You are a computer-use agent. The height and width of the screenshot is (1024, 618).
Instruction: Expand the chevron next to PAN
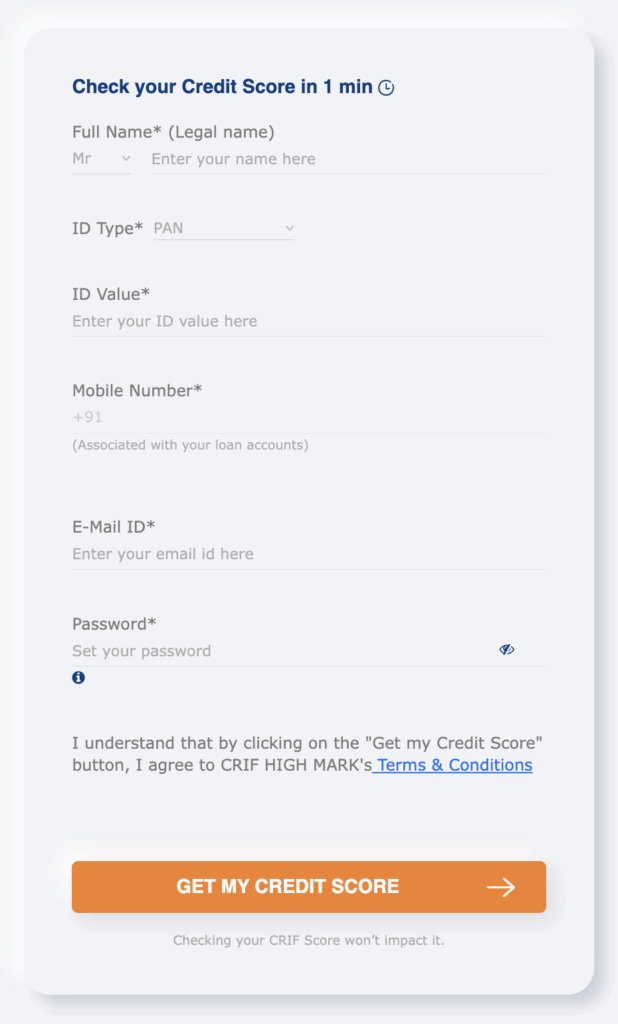290,228
